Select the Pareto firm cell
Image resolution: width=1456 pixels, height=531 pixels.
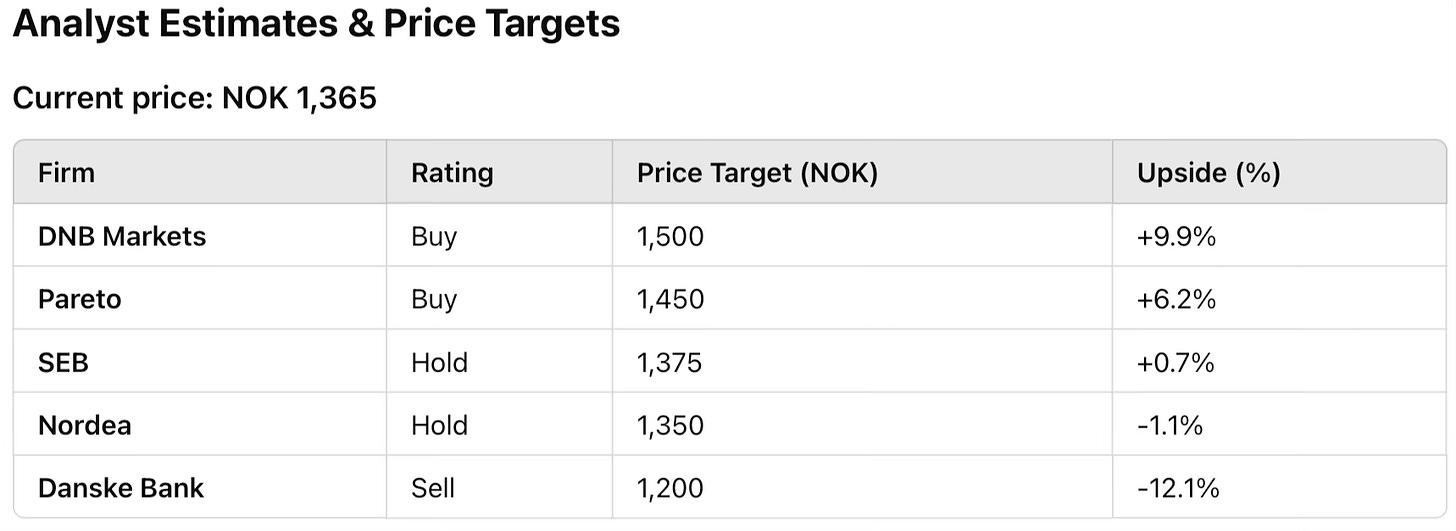tap(79, 299)
